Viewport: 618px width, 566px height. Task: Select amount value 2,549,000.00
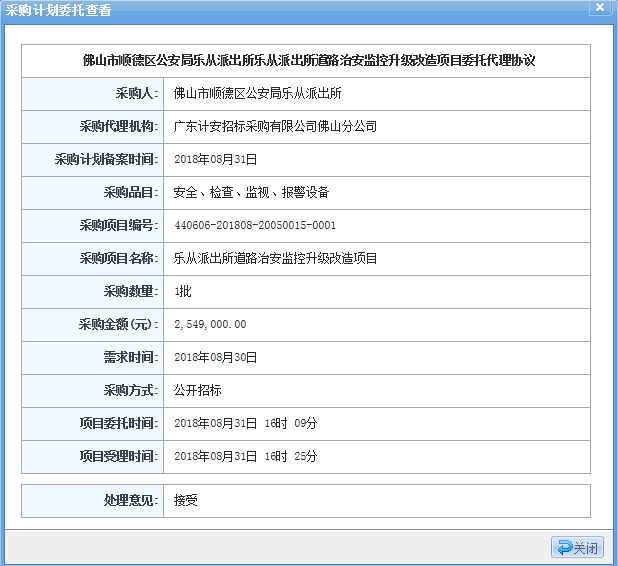[x=210, y=324]
